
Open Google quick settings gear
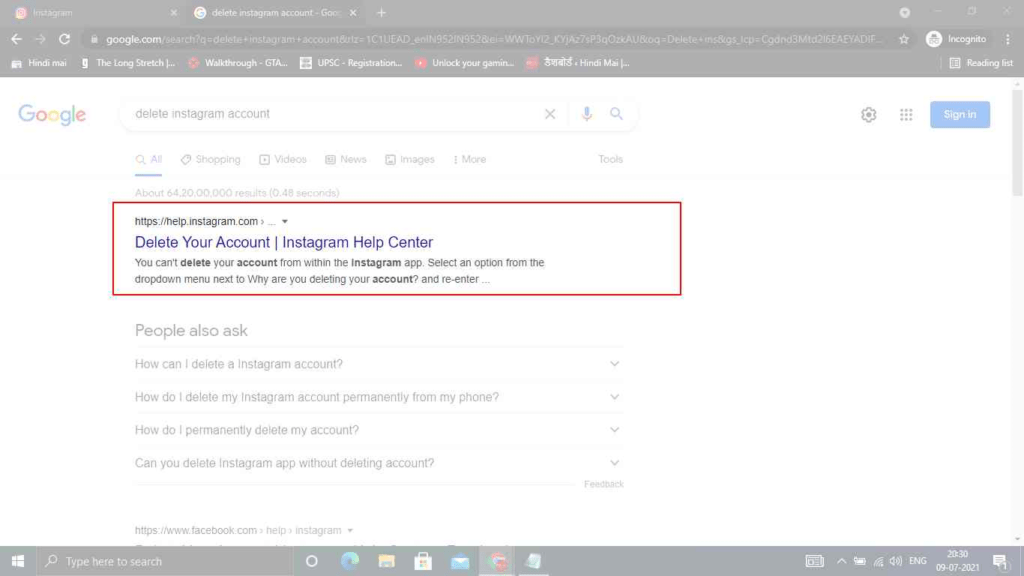click(869, 114)
